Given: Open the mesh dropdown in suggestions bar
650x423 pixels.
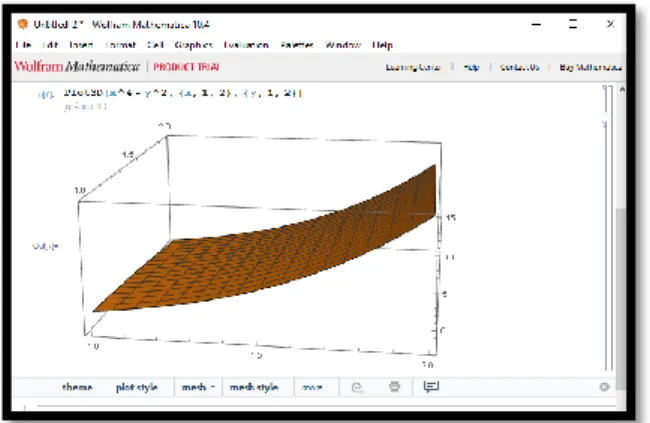Looking at the screenshot, I should 198,387.
